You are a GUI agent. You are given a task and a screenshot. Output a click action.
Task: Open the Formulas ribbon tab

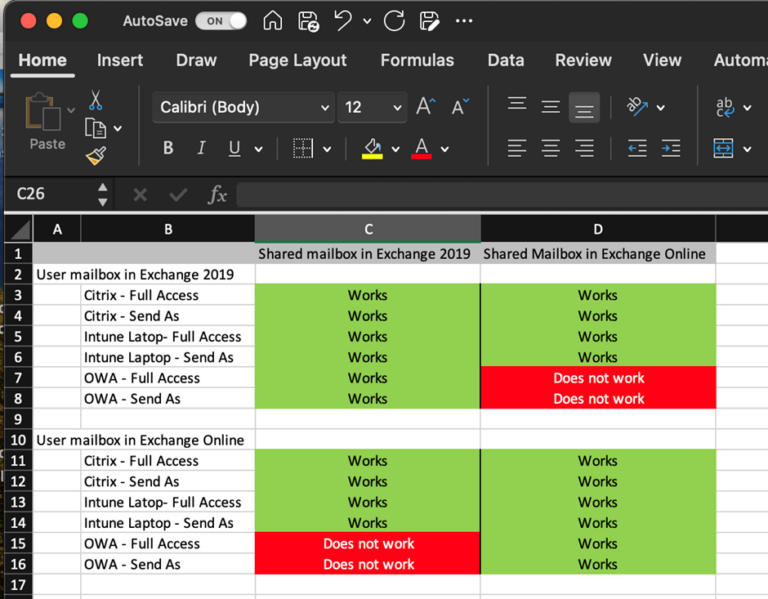click(417, 60)
